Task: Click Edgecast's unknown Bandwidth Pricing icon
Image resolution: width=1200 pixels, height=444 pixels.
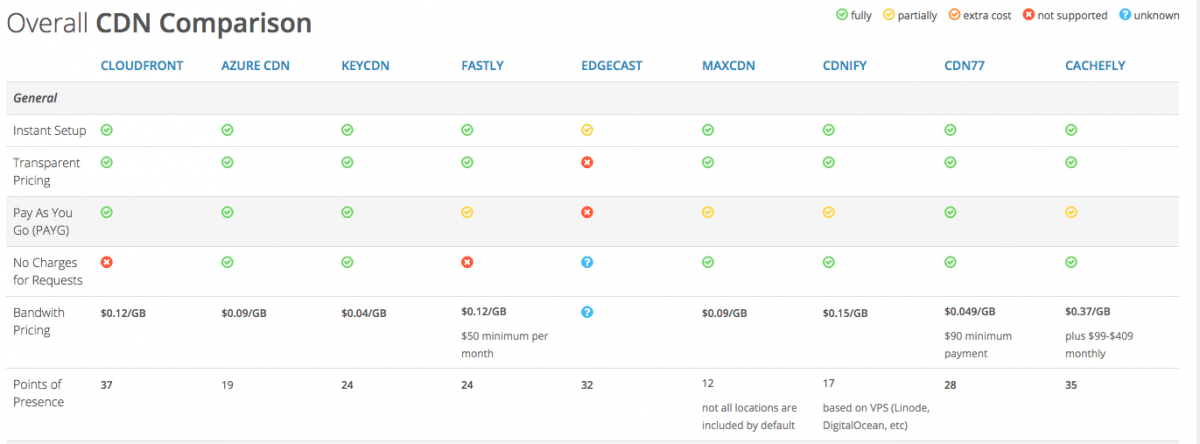Action: click(x=587, y=312)
